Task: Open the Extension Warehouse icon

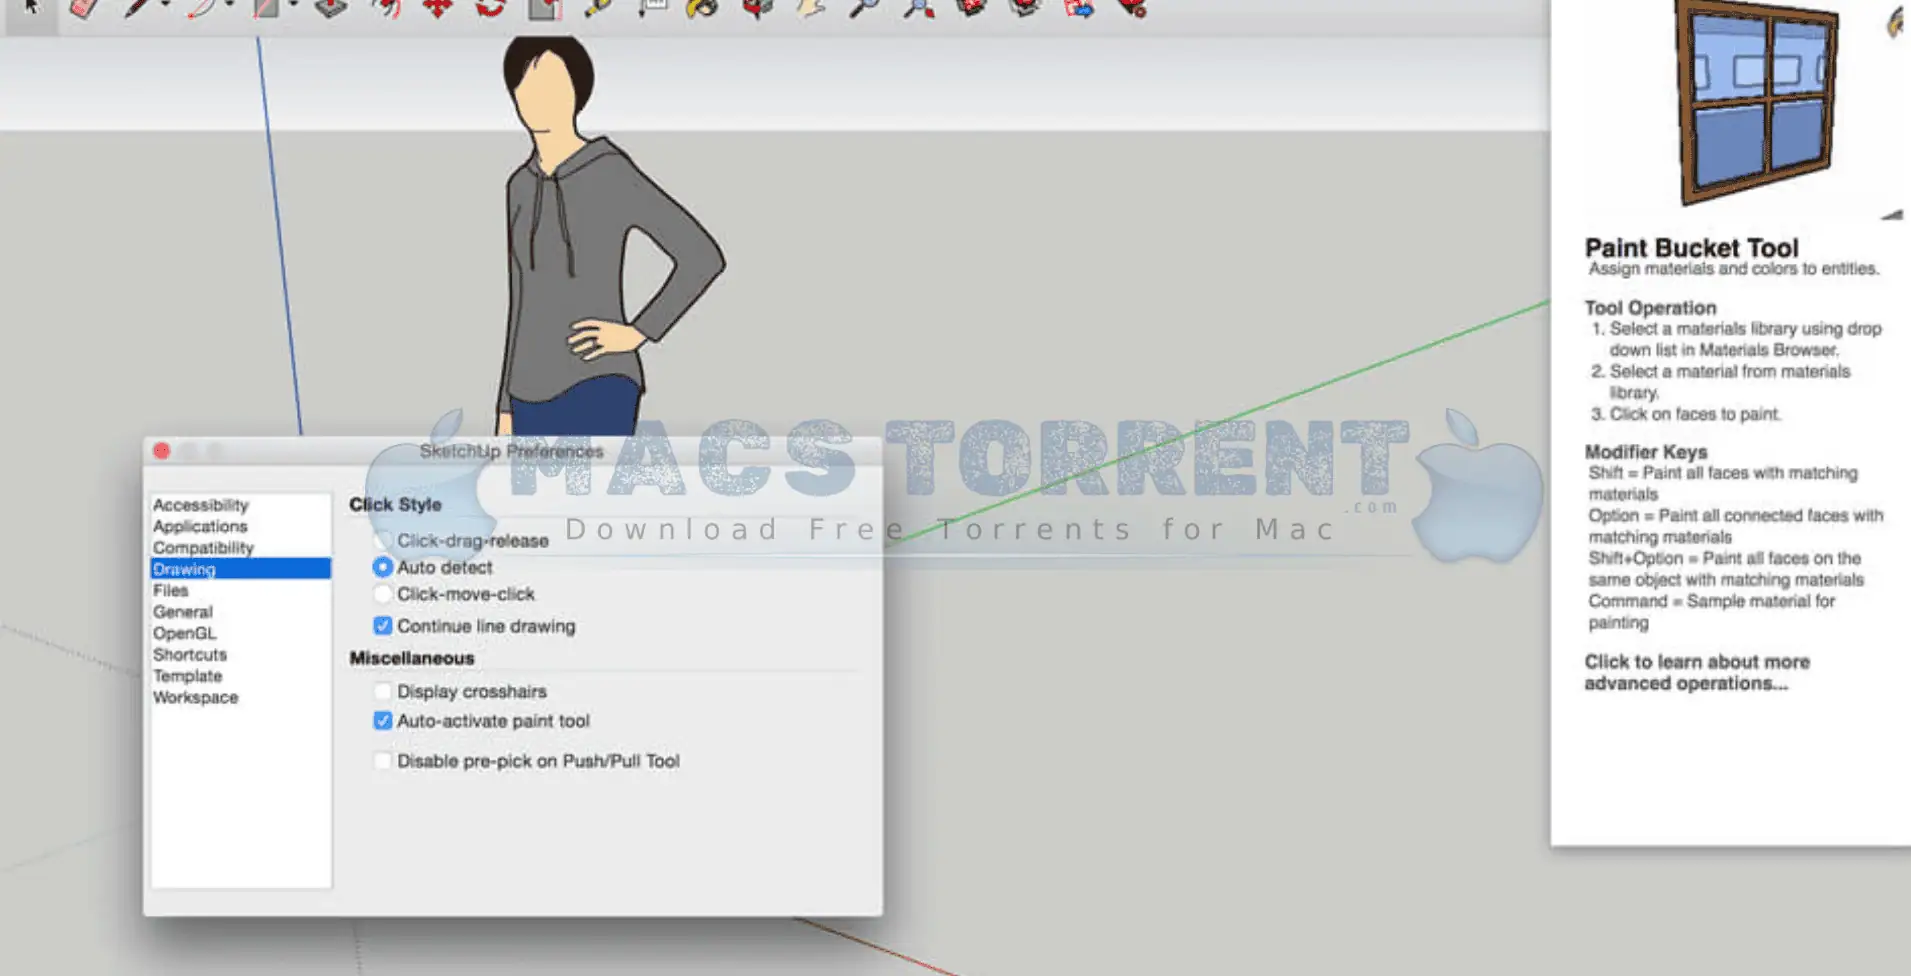Action: click(1024, 8)
